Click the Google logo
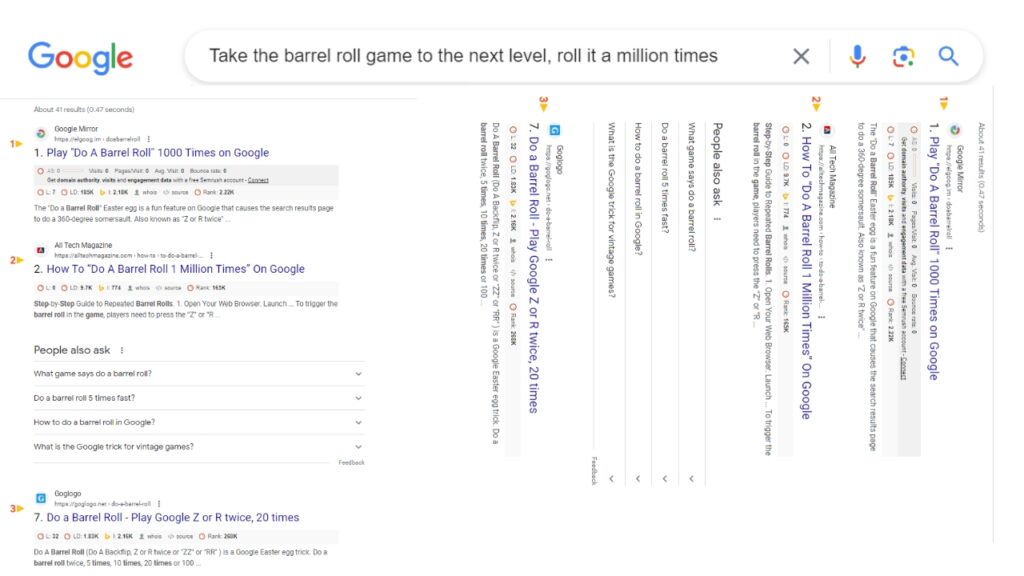Image resolution: width=1024 pixels, height=576 pixels. pos(80,57)
